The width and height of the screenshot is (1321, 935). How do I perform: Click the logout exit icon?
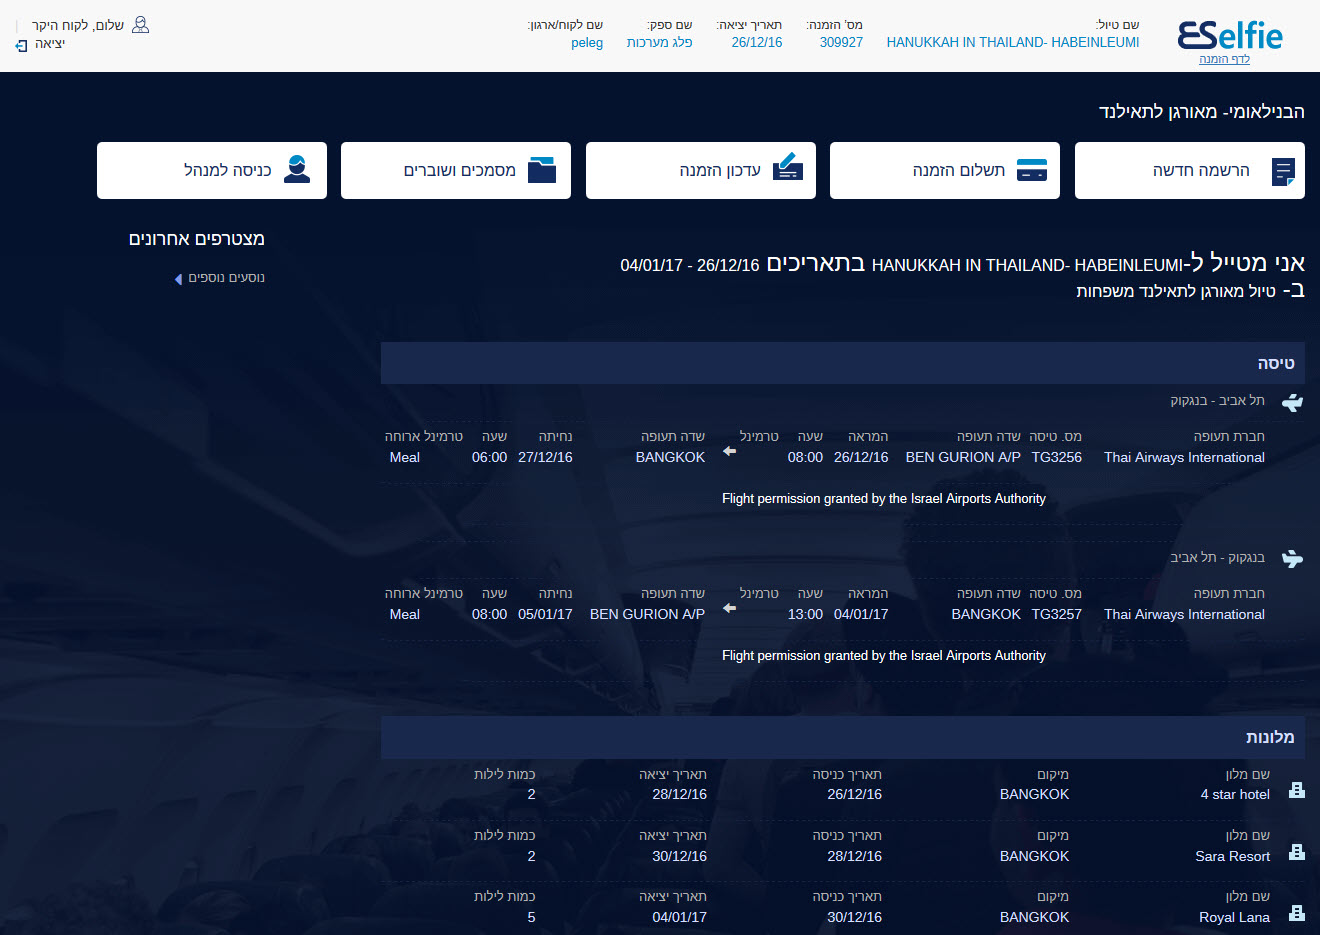pos(22,45)
